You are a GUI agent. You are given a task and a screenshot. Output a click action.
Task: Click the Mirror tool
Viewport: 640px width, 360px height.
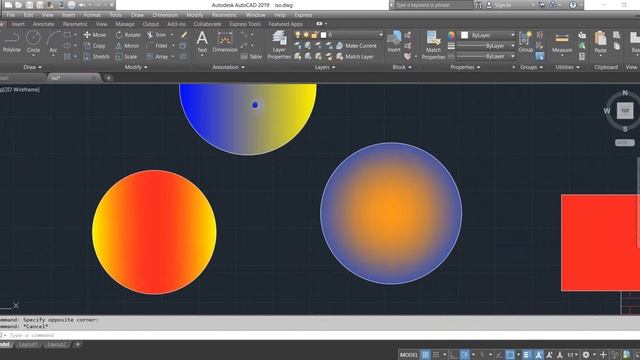click(127, 46)
